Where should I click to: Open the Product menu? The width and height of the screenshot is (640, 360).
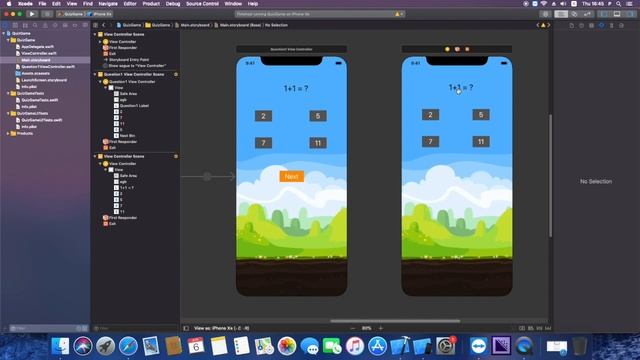click(151, 4)
